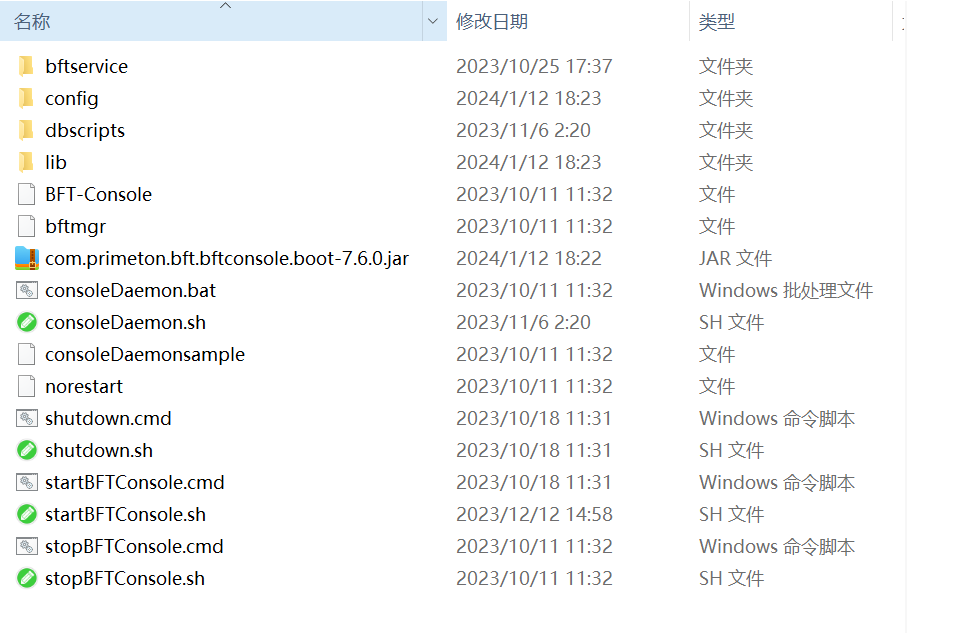
Task: Click the norestart file icon
Action: tap(26, 386)
